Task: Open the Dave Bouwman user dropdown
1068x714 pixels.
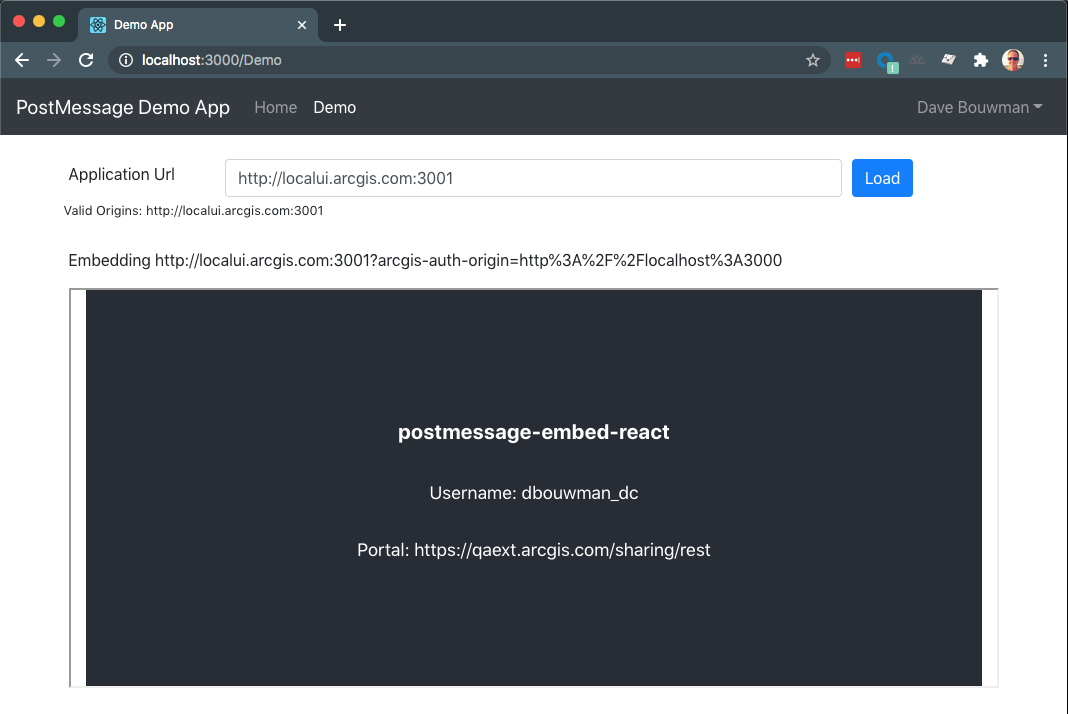Action: click(x=979, y=108)
